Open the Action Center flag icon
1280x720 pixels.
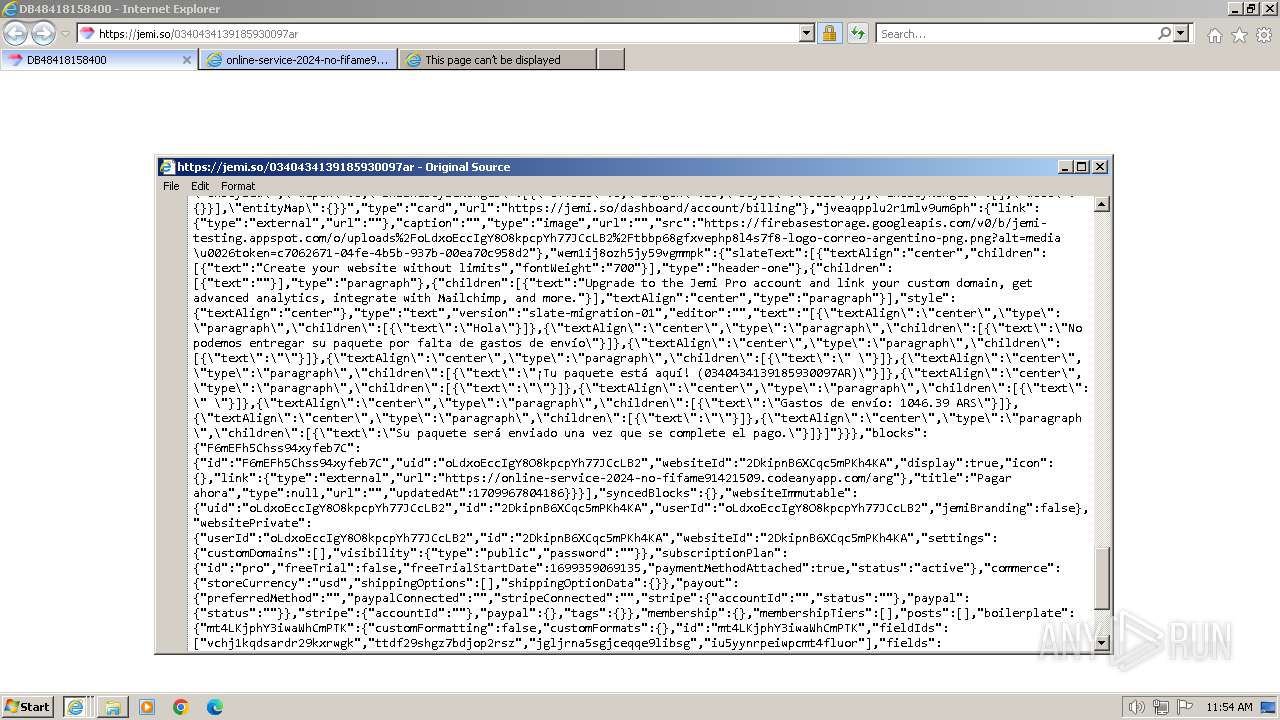click(x=1185, y=707)
